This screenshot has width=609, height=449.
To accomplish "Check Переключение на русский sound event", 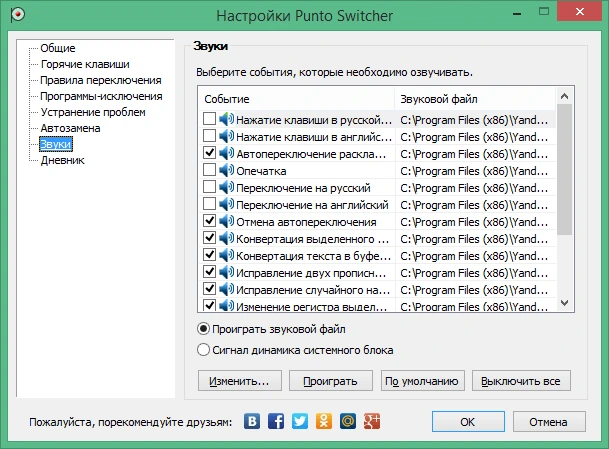I will 209,187.
